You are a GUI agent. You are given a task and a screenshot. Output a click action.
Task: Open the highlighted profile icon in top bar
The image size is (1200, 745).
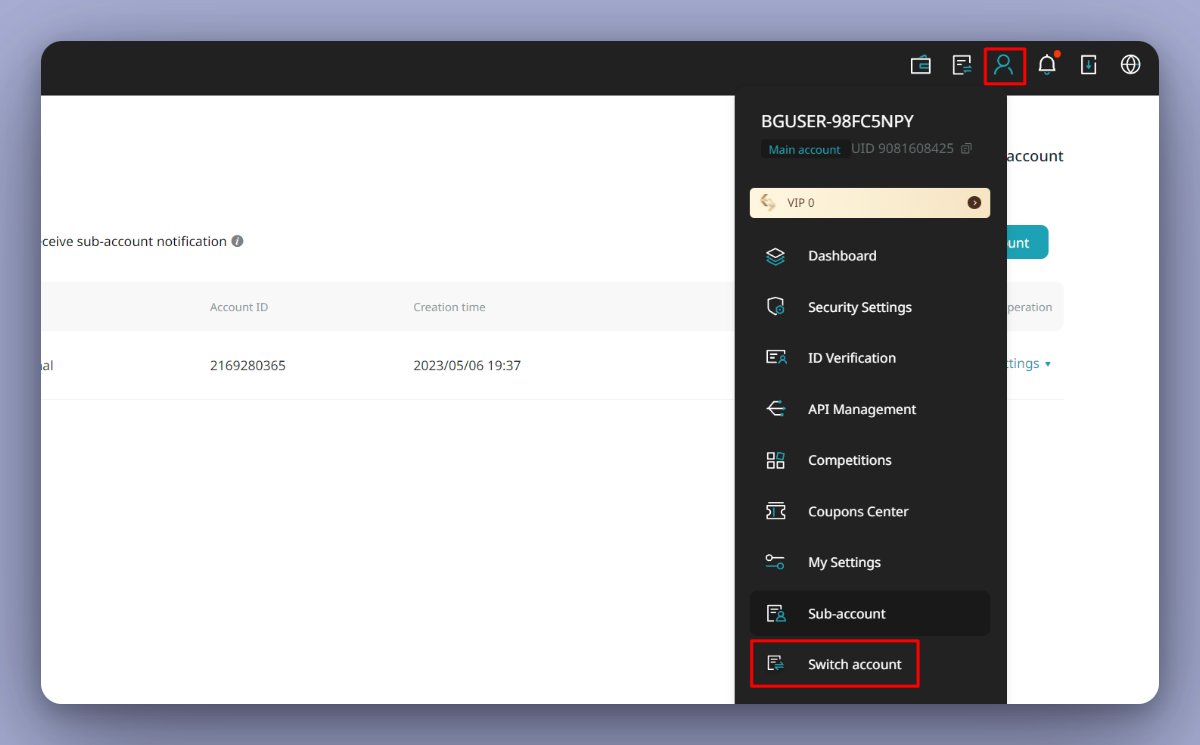click(1005, 65)
